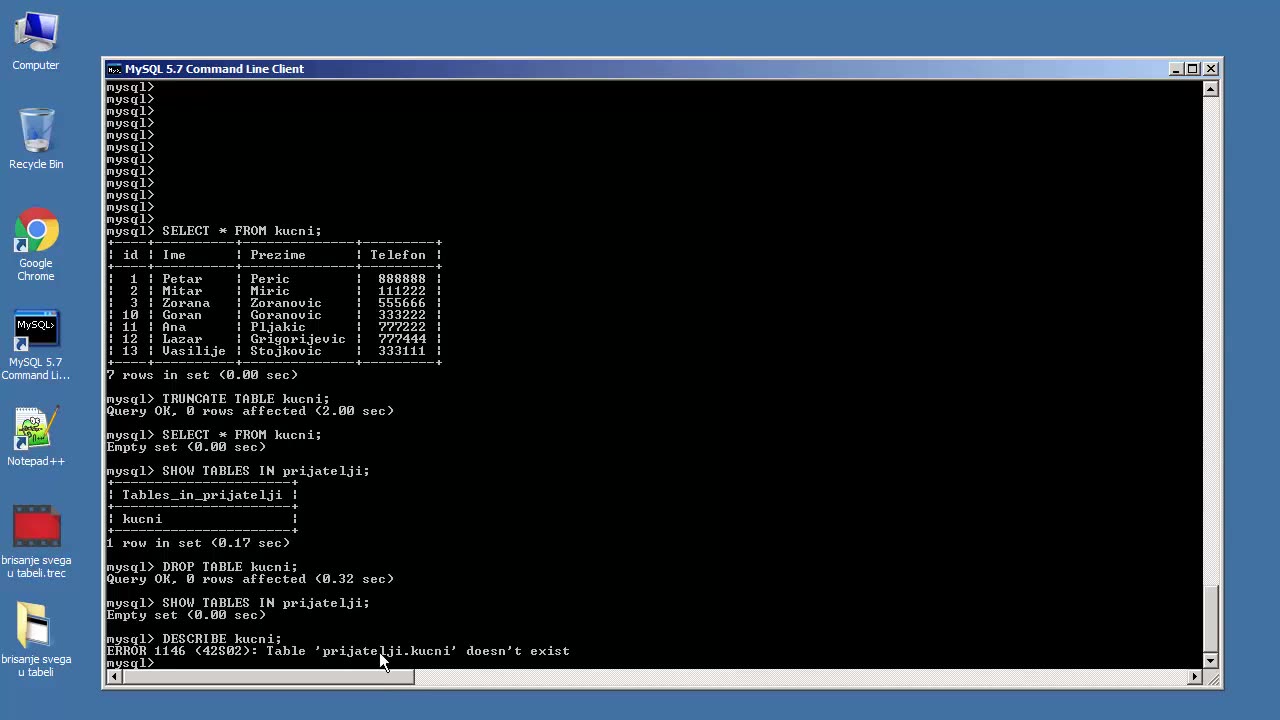Viewport: 1280px width, 720px height.
Task: Click the 'Tables_in_prijatelji' header
Action: point(202,495)
